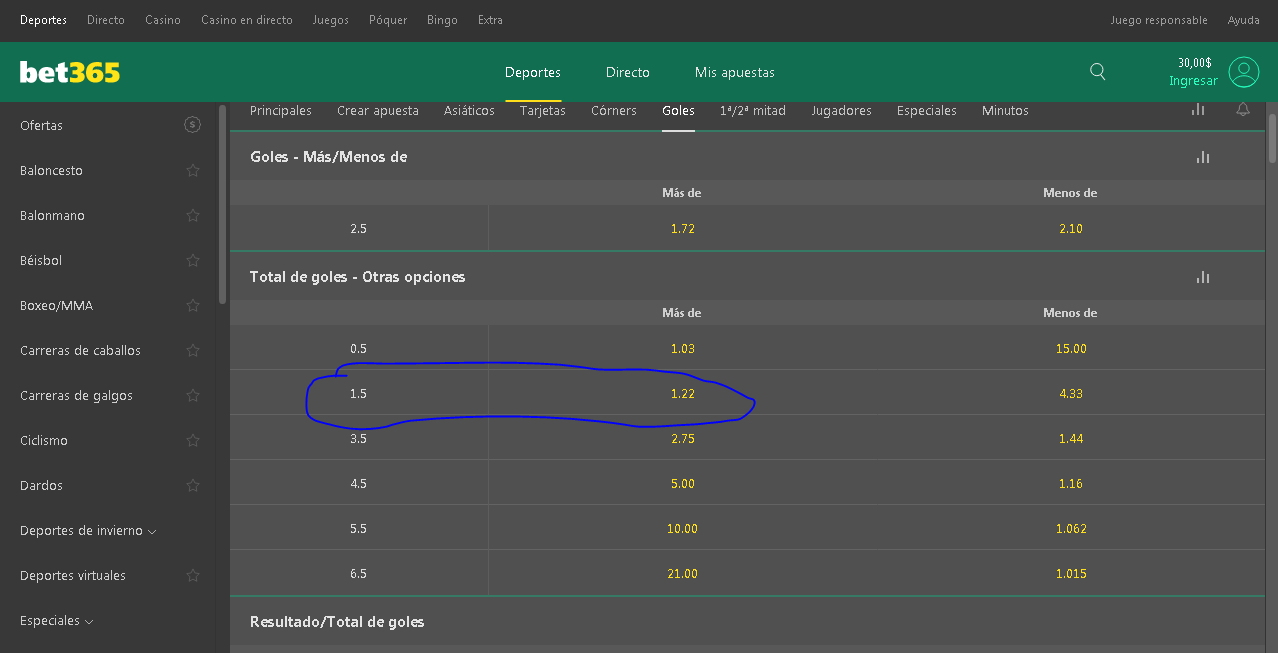Image resolution: width=1278 pixels, height=653 pixels.
Task: Select Menos de 3.5 odds 1.44
Action: click(1070, 439)
